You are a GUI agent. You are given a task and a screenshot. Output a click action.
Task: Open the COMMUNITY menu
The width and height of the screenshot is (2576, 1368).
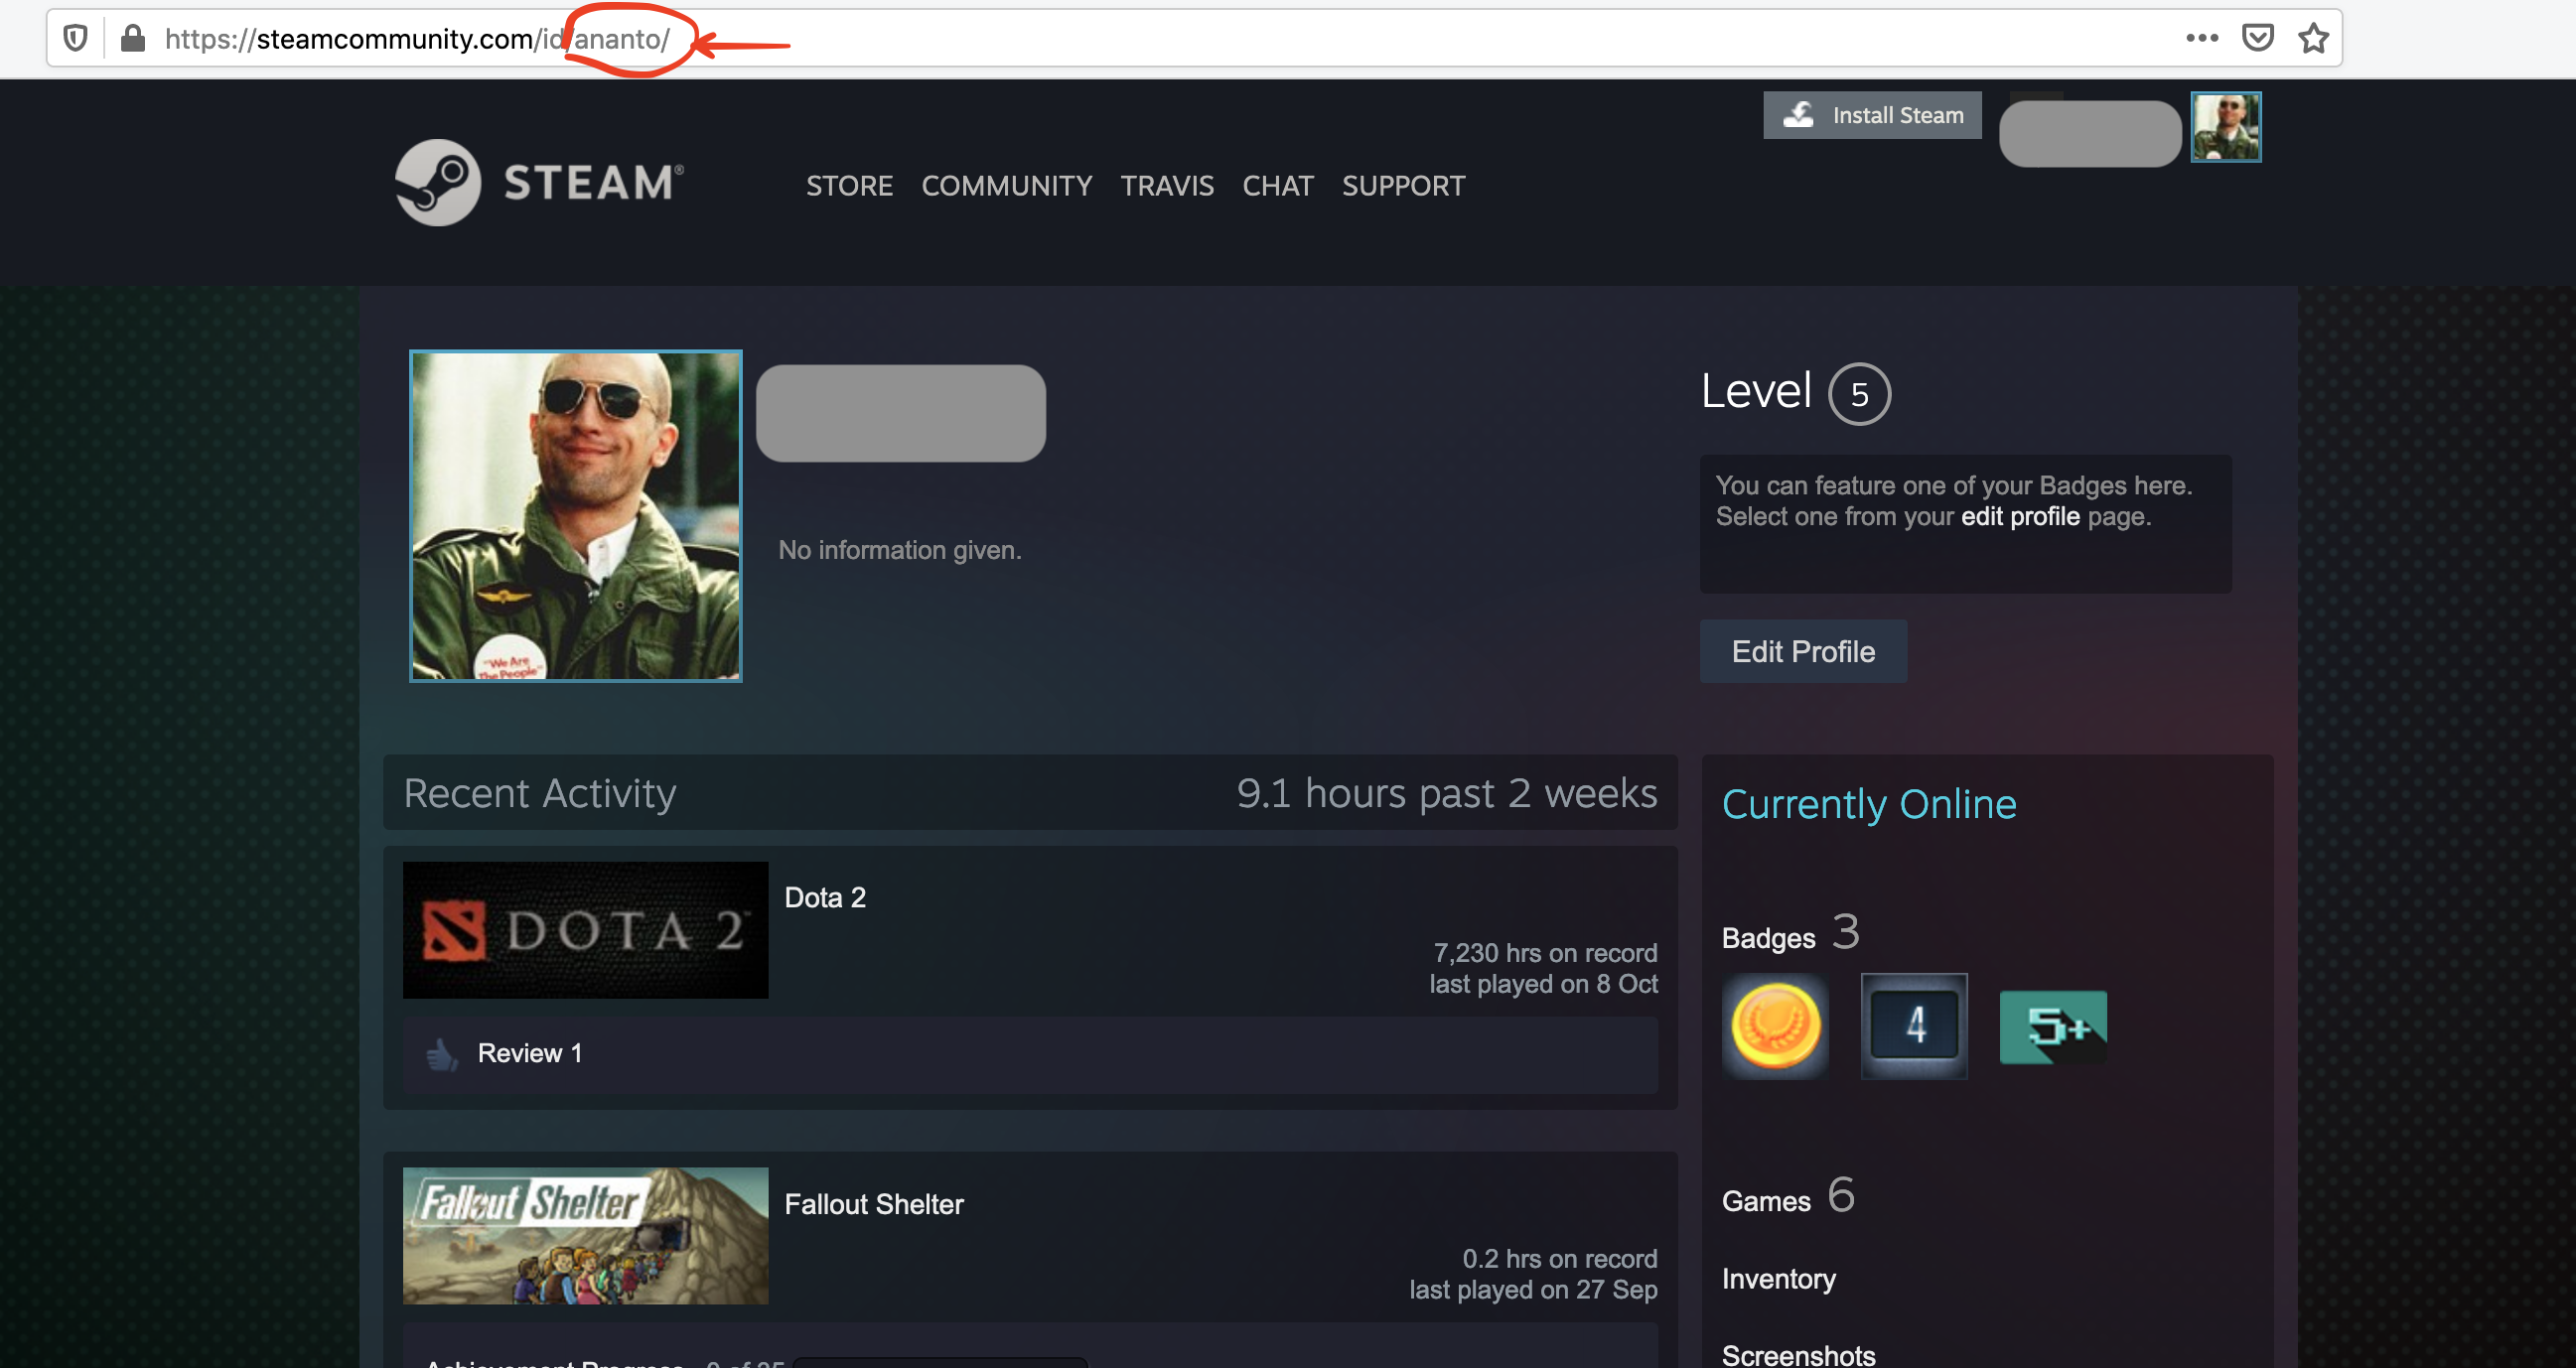(x=1006, y=185)
